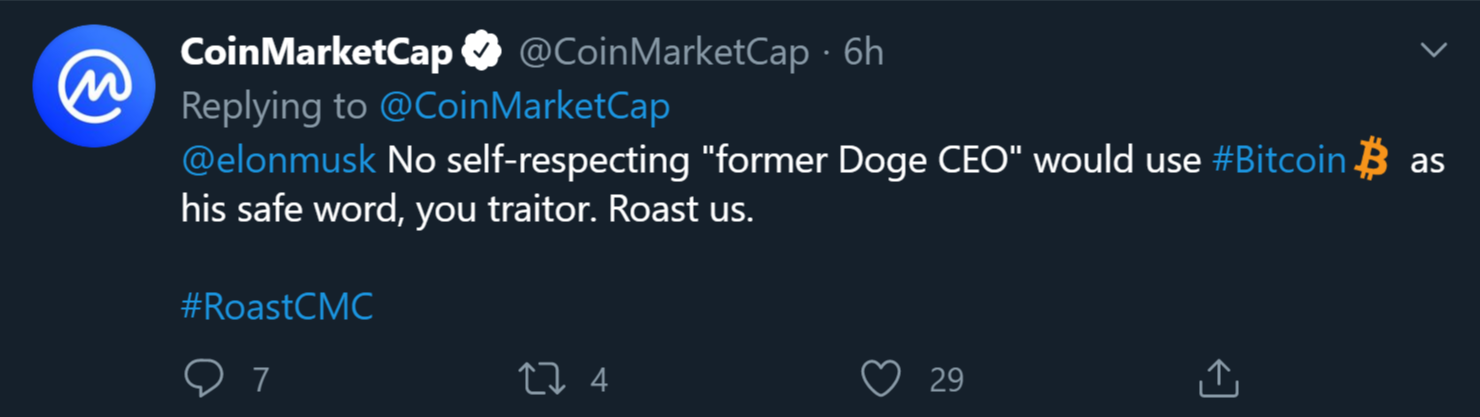
Task: Click the like count 29
Action: click(946, 380)
